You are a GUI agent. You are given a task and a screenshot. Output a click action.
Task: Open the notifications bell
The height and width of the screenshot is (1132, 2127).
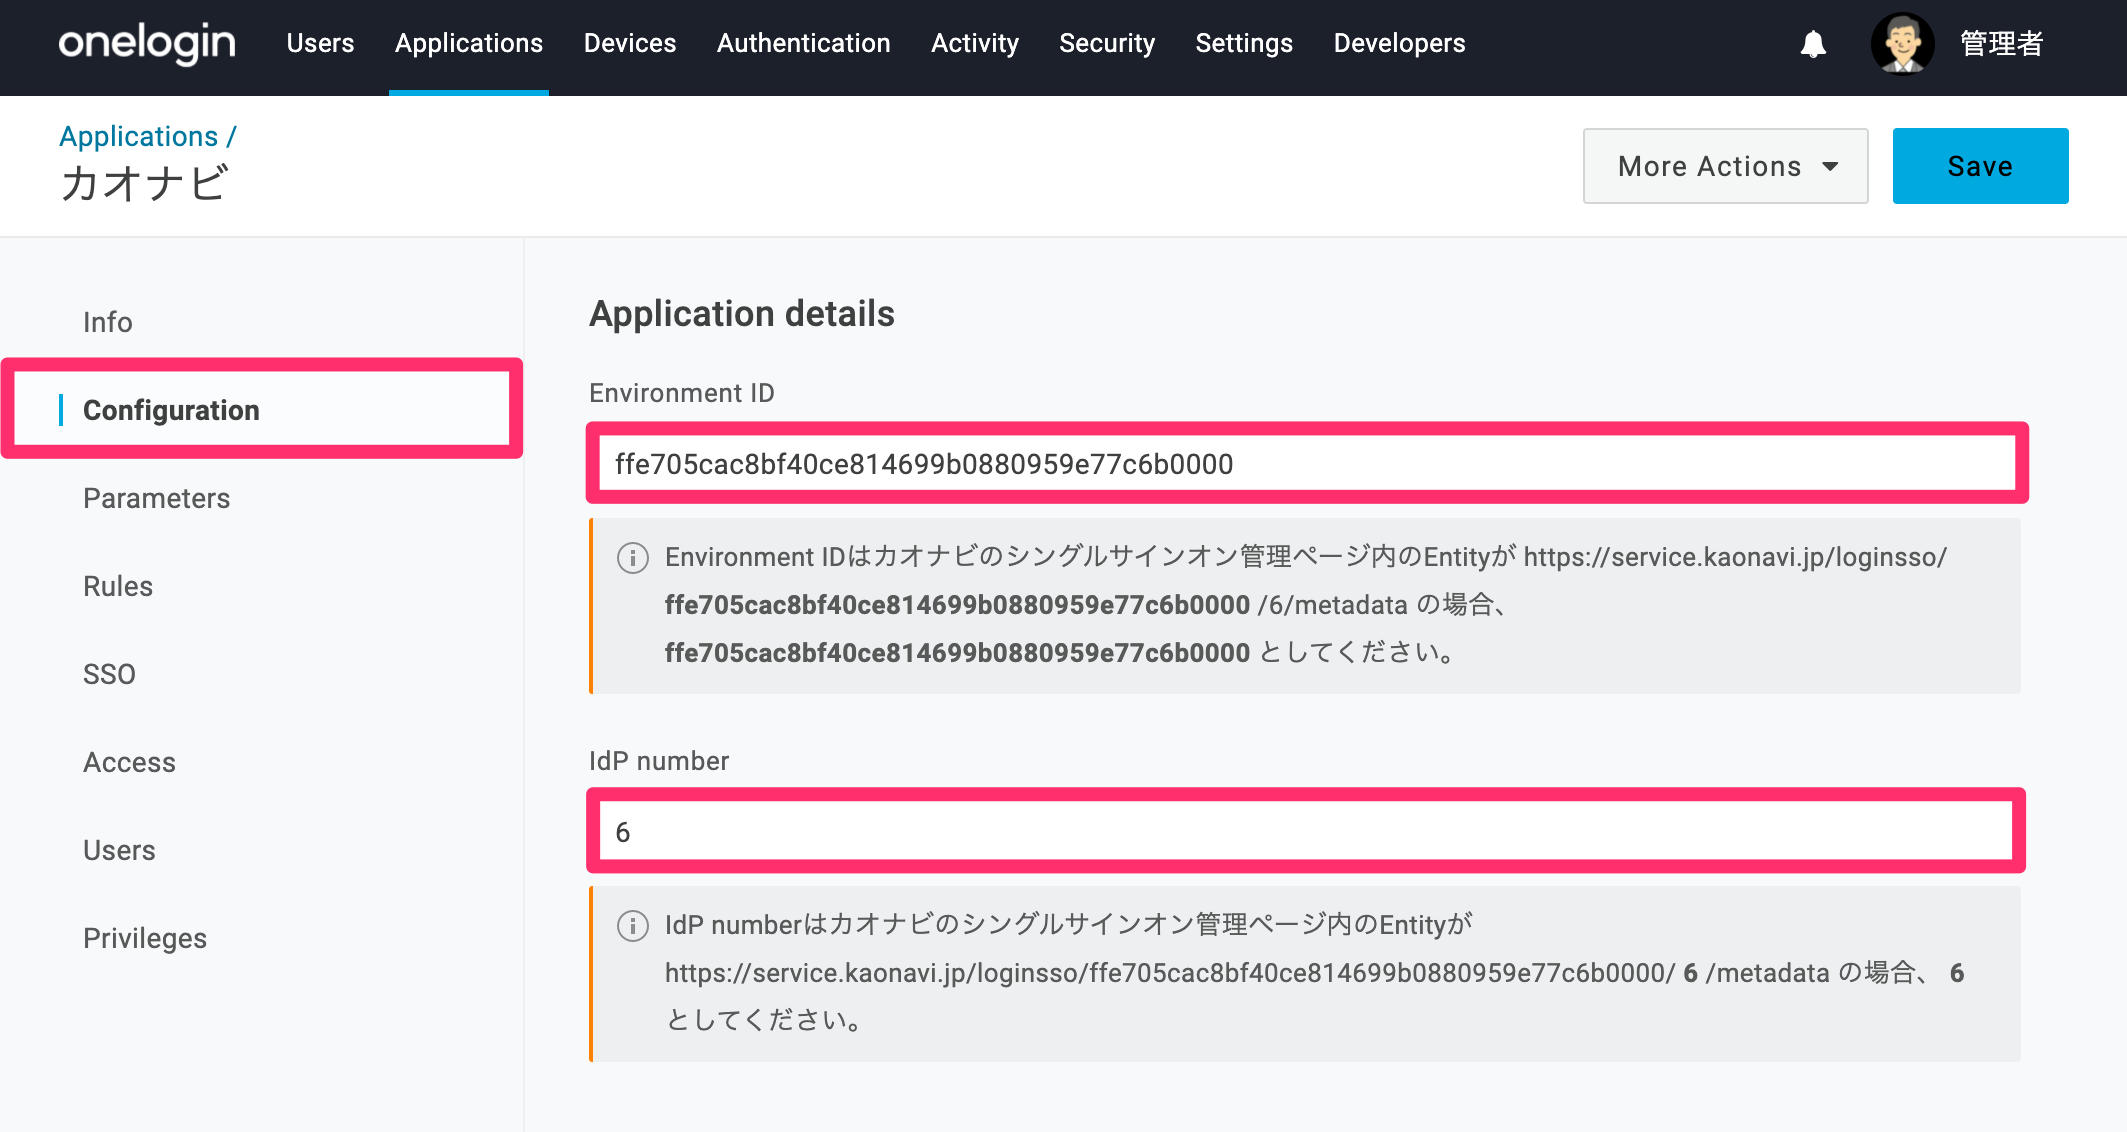(x=1813, y=44)
